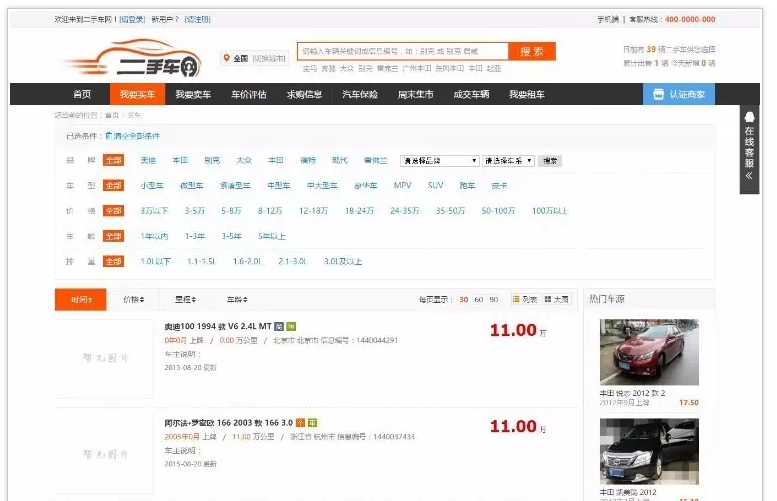The width and height of the screenshot is (777, 501).
Task: Switch to list view 列表 icon
Action: [517, 299]
